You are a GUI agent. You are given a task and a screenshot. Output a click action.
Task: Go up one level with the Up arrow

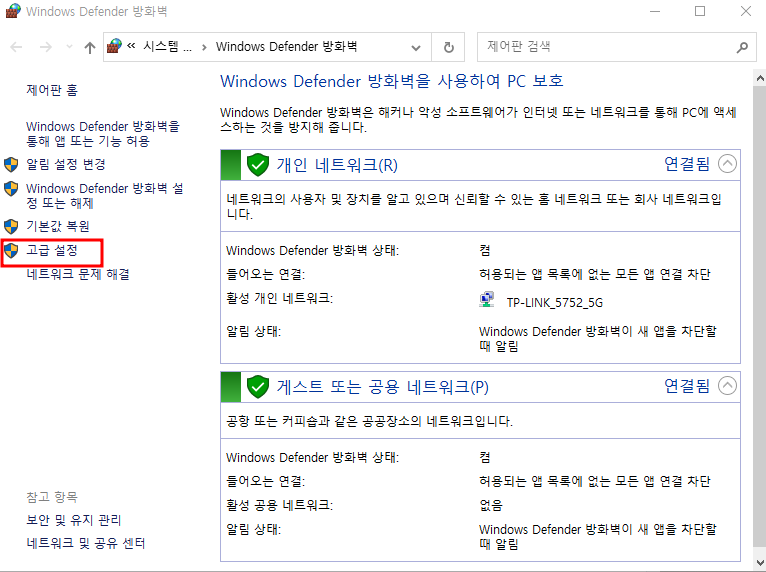tap(89, 47)
